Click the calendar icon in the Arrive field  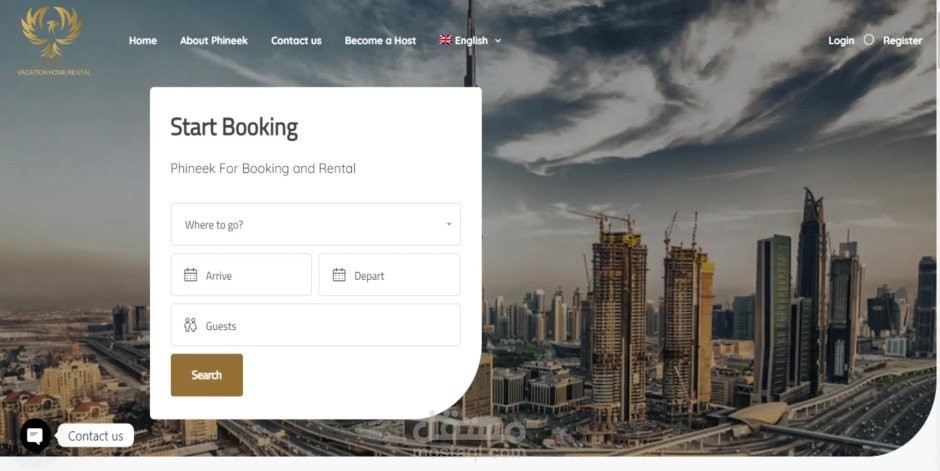click(191, 275)
